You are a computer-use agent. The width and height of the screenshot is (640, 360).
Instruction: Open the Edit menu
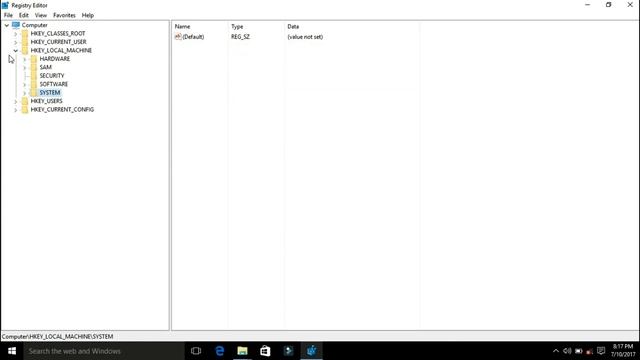(x=24, y=15)
